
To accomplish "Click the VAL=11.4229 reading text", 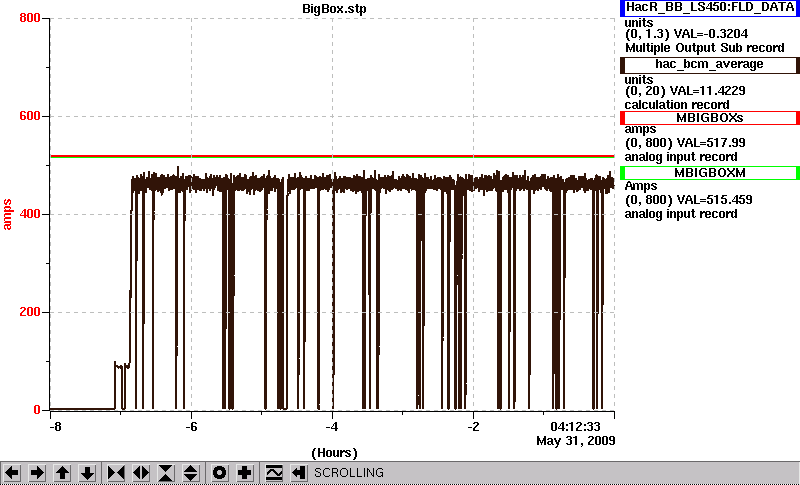I will pos(708,91).
